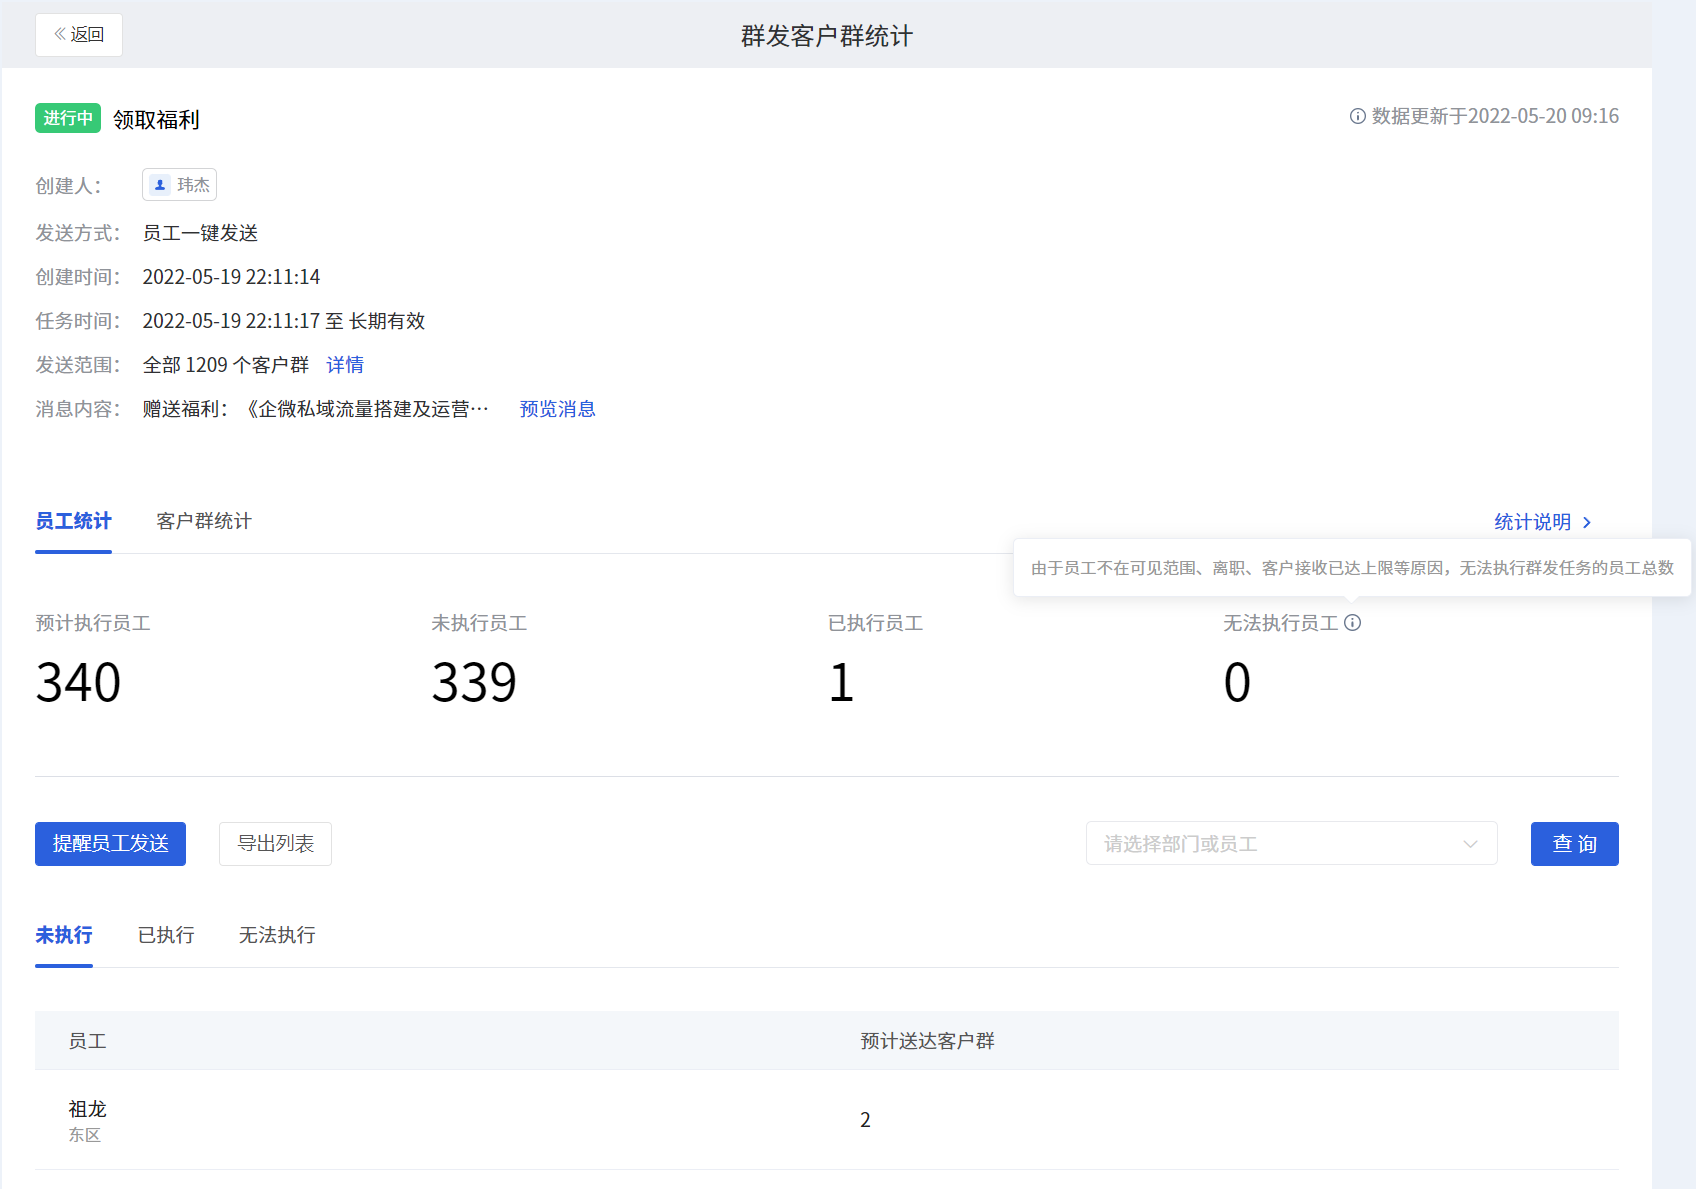Click the user avatar icon in creator tag
This screenshot has width=1696, height=1189.
click(x=160, y=185)
